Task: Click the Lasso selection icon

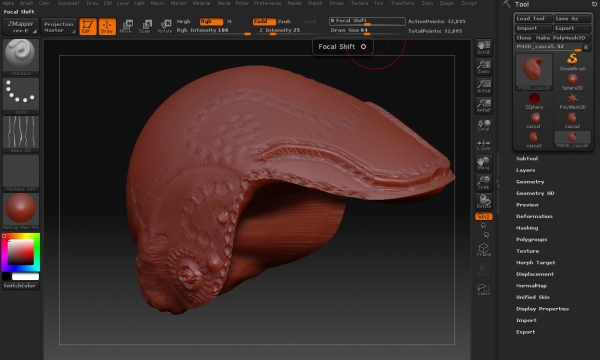Action: click(x=484, y=289)
